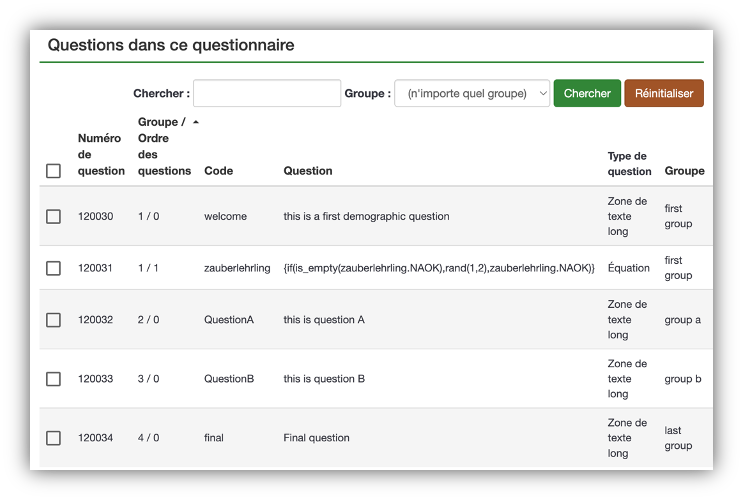The image size is (744, 500).
Task: Sort by Numéro de question column header
Action: pyautogui.click(x=101, y=154)
